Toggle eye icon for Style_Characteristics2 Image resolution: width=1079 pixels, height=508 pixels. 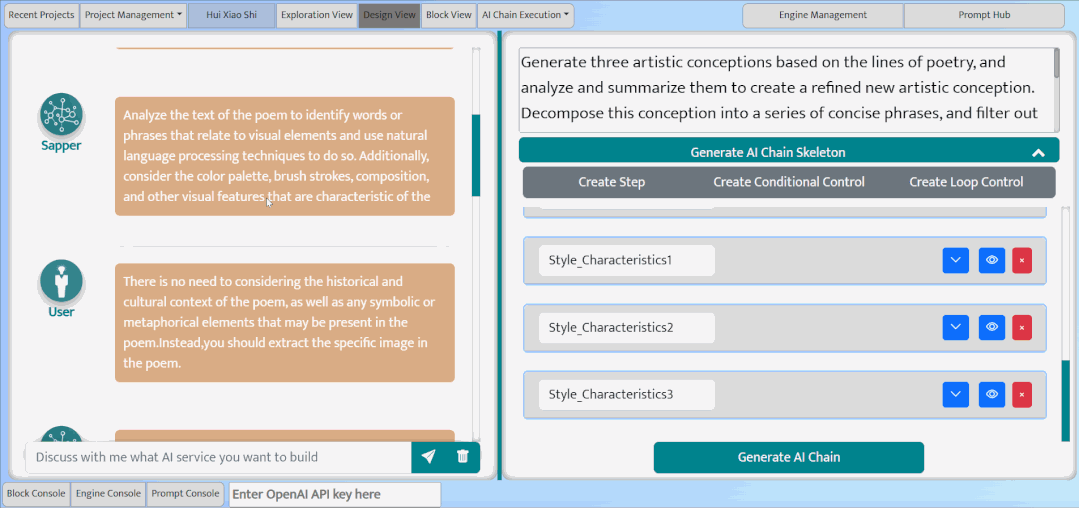pos(992,328)
